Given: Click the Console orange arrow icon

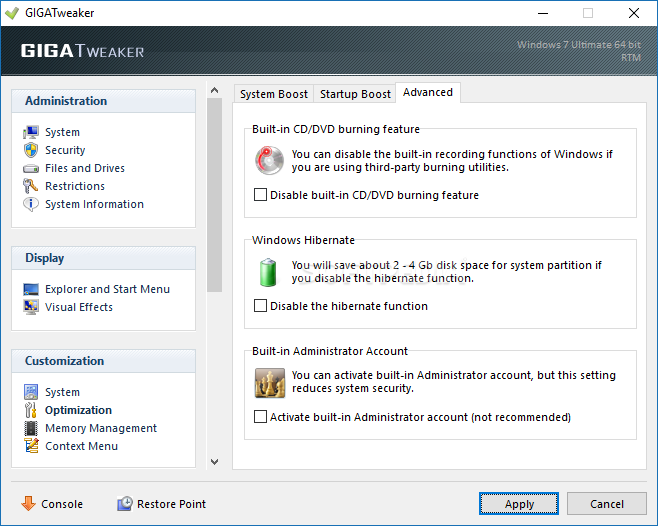Looking at the screenshot, I should tap(29, 503).
